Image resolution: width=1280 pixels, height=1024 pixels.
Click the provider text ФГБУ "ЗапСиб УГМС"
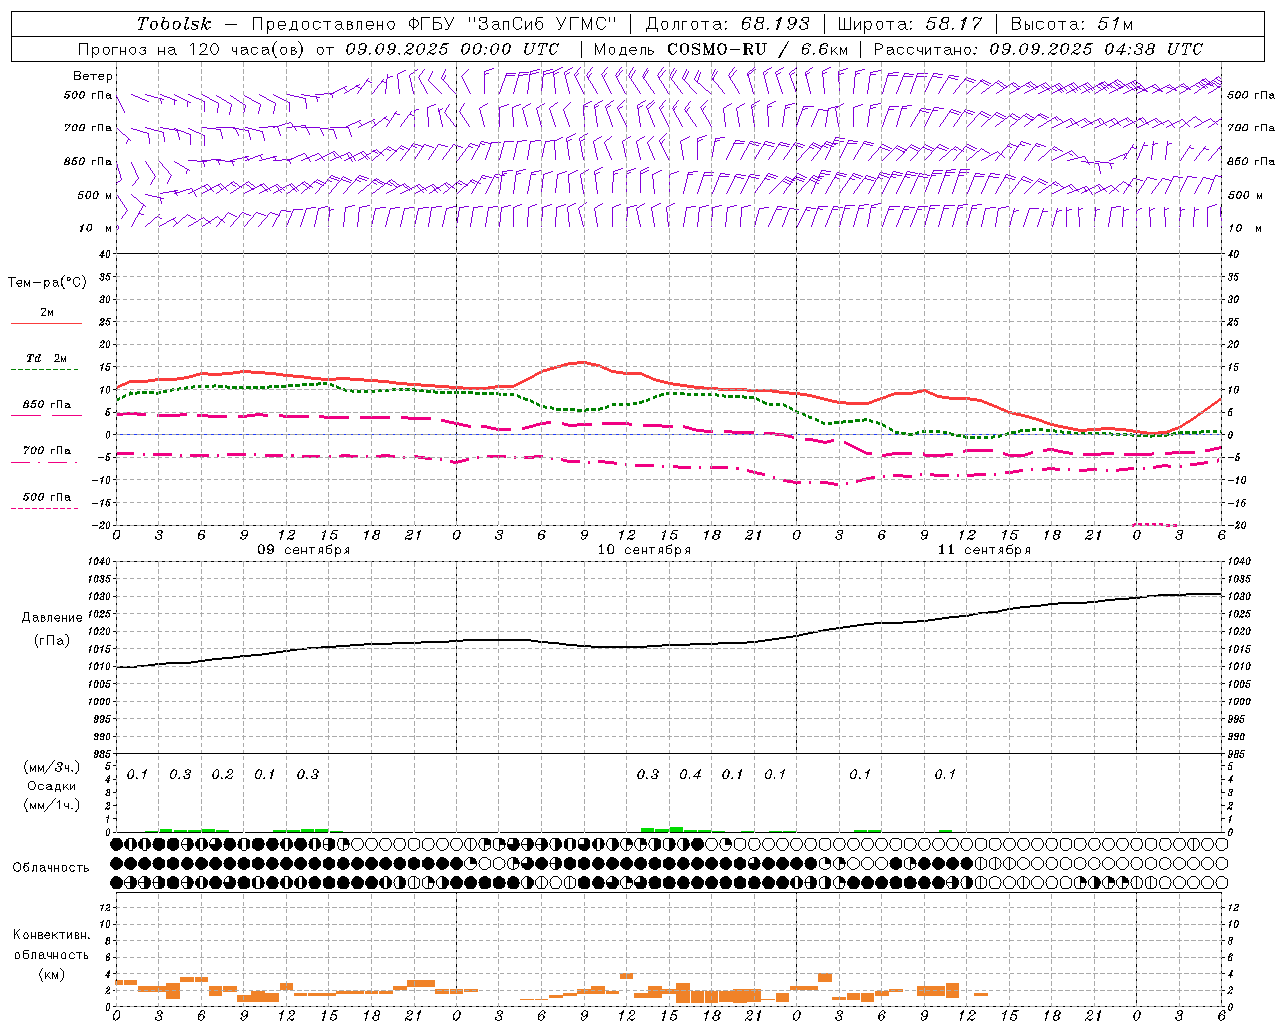(x=513, y=24)
